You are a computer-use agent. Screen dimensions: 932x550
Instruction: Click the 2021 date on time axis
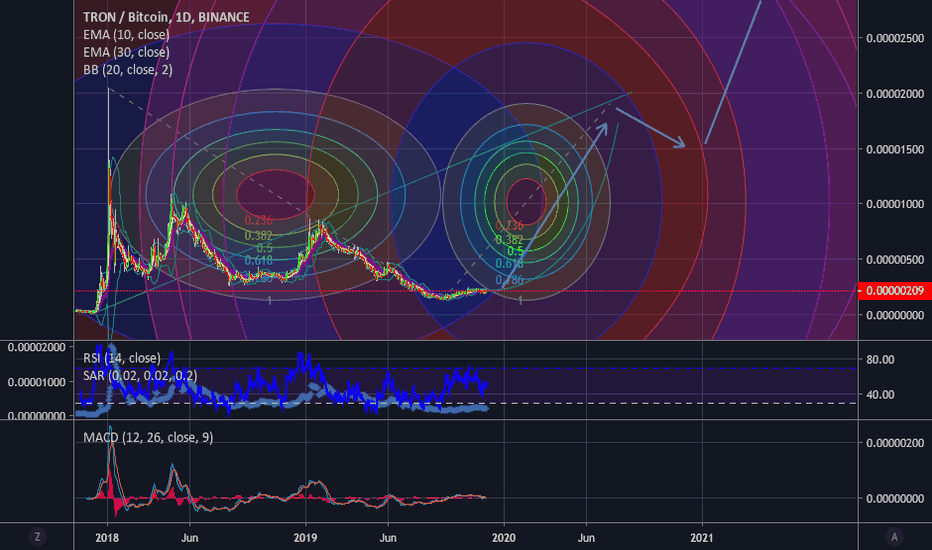pyautogui.click(x=702, y=538)
